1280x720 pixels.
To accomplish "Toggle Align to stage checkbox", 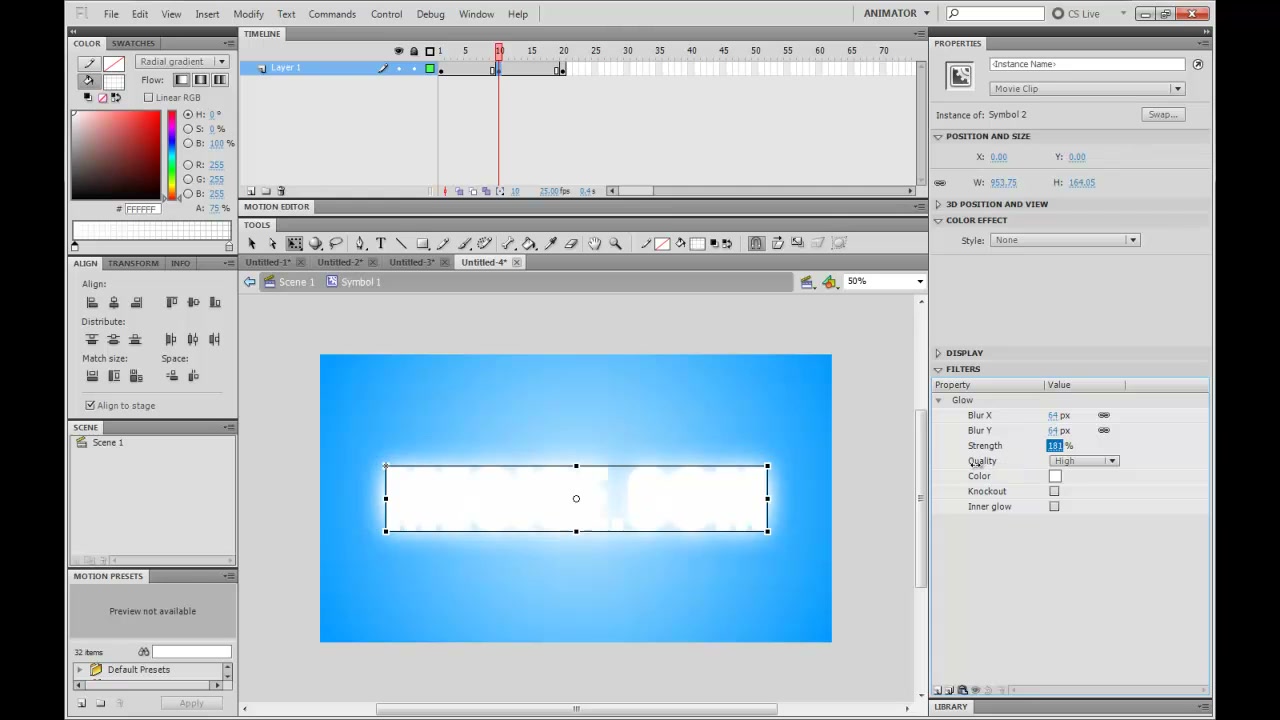I will pos(90,405).
